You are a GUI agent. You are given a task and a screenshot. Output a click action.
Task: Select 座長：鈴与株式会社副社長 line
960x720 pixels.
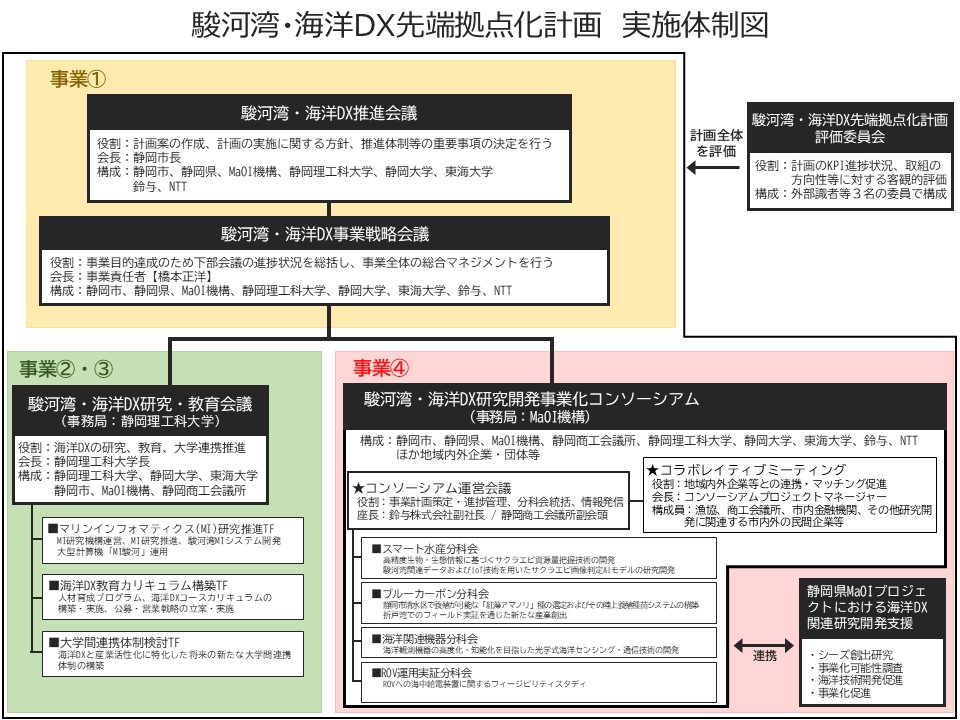coord(482,515)
